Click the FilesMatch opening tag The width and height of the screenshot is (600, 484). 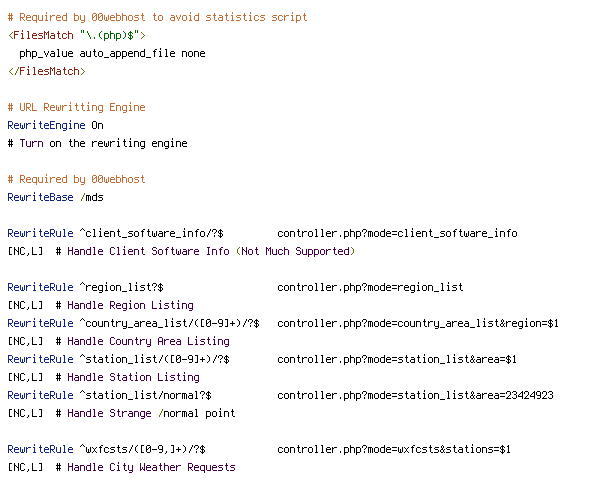tap(77, 35)
